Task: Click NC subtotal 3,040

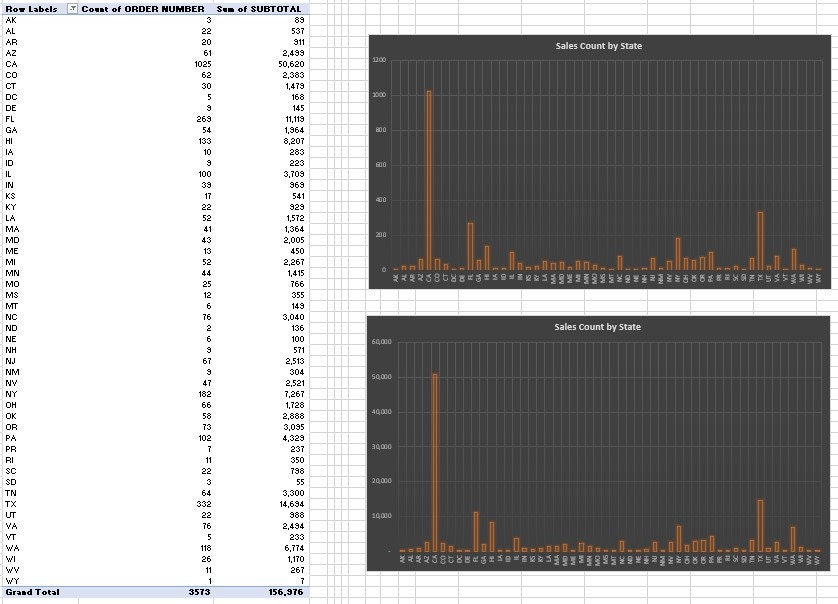Action: point(294,317)
